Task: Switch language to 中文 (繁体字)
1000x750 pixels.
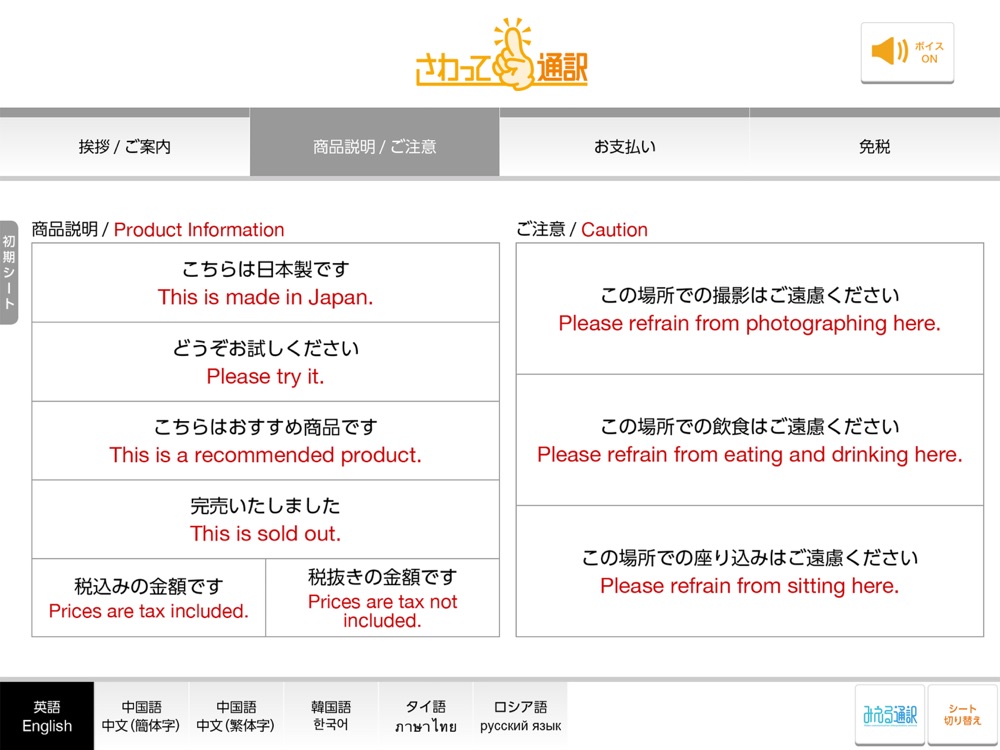Action: click(236, 716)
